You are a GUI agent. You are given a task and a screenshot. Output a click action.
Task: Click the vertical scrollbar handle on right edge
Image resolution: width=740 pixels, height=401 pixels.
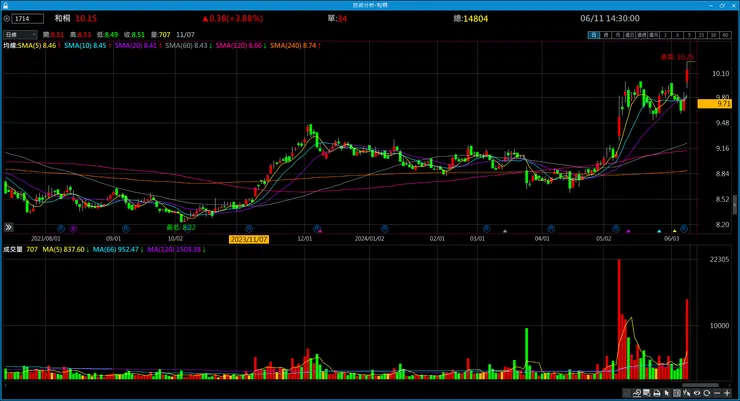tap(734, 204)
